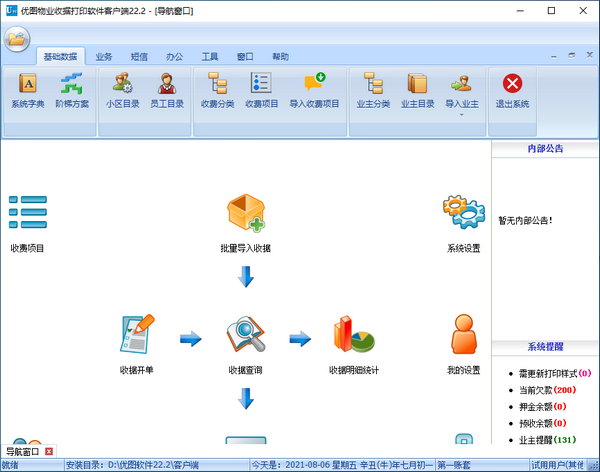Switch to the 业务 ribbon tab

pos(105,57)
